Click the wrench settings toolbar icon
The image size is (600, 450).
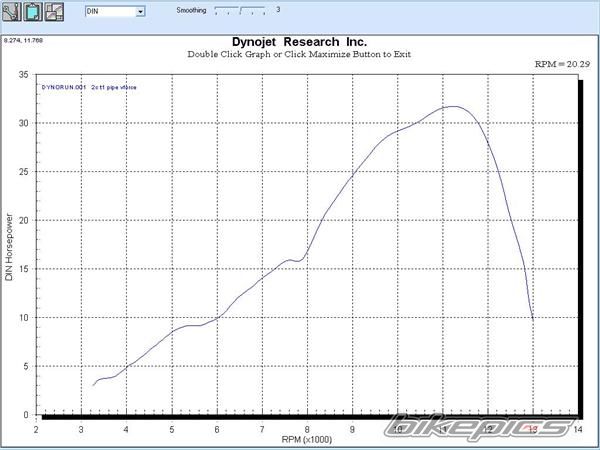[x=13, y=13]
